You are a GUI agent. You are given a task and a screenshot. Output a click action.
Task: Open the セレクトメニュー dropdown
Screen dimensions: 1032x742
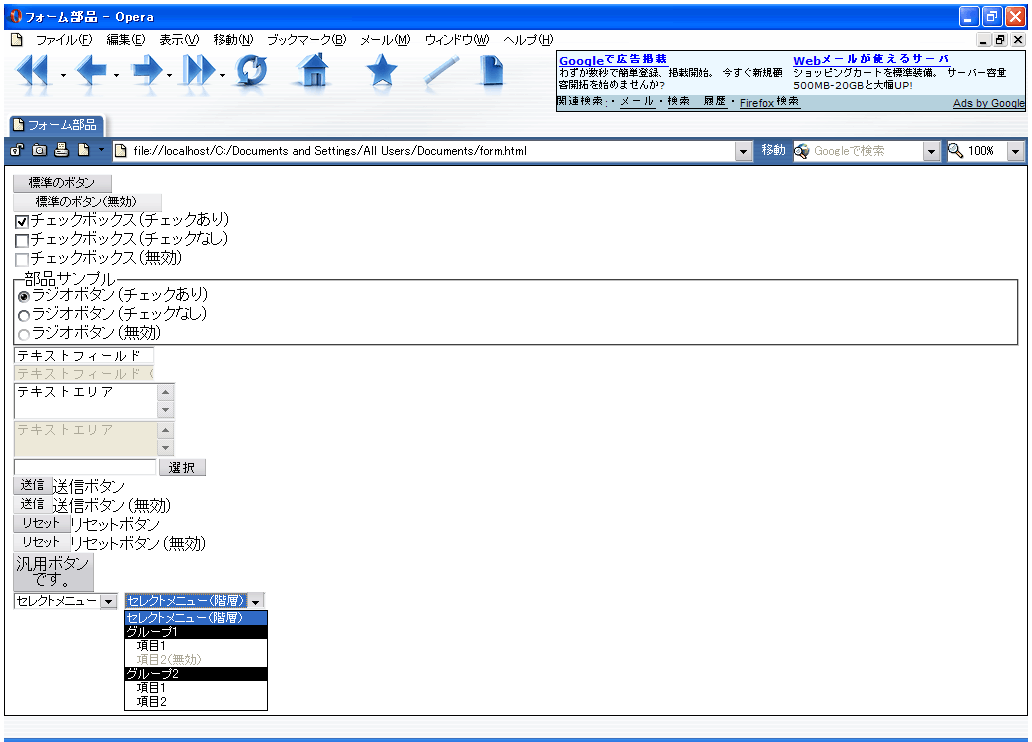click(x=109, y=601)
